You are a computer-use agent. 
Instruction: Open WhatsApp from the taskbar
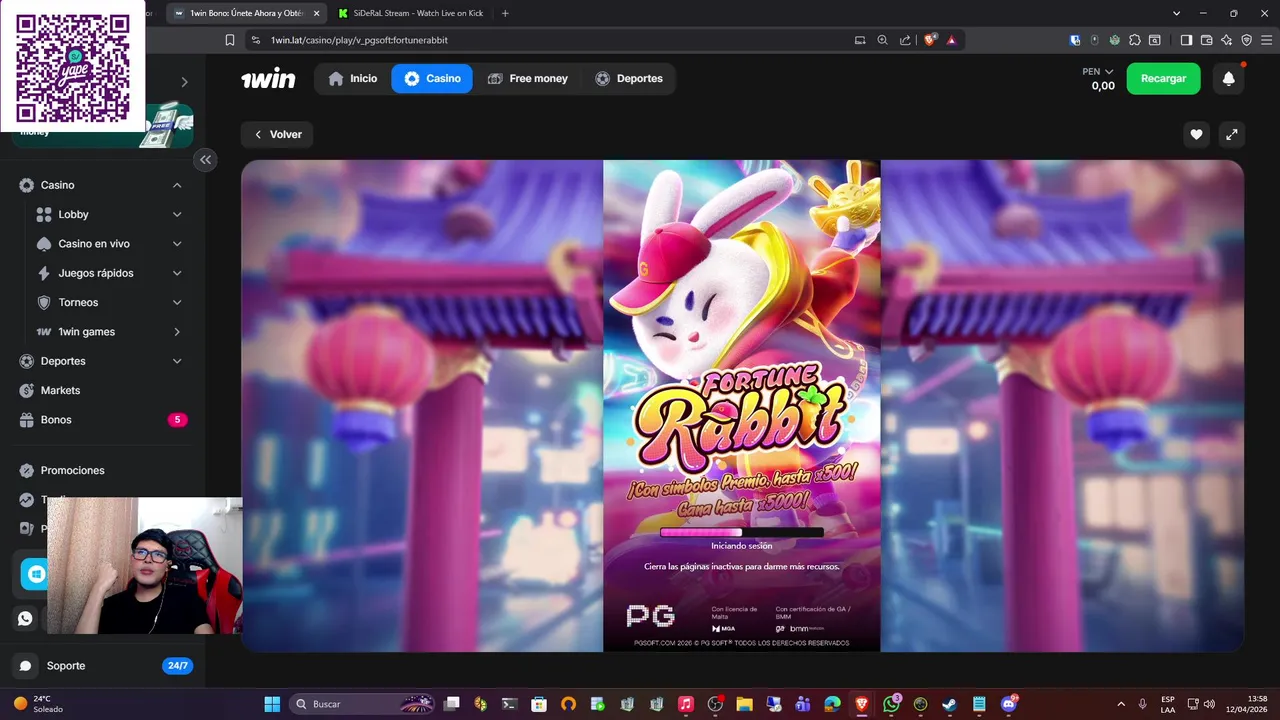pyautogui.click(x=892, y=704)
